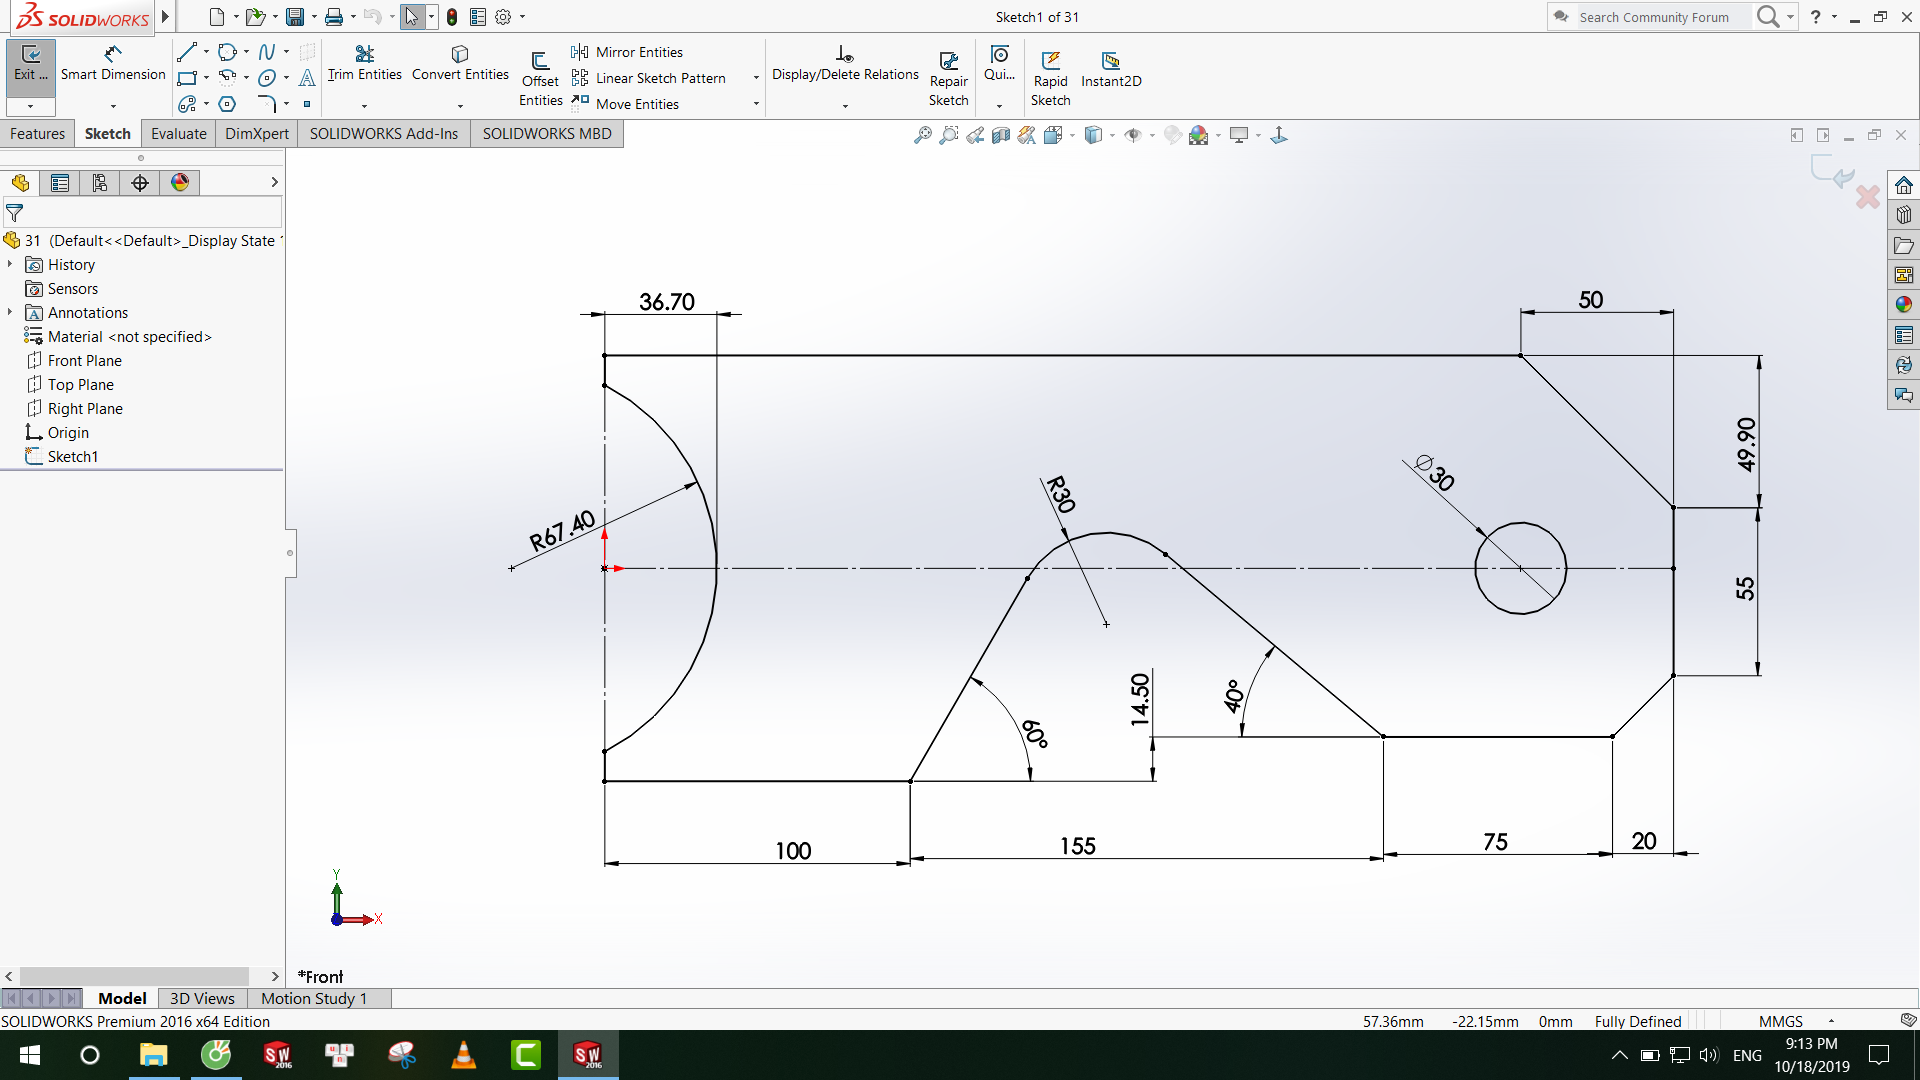Start Rapid Sketch
Image resolution: width=1920 pixels, height=1080 pixels.
coord(1051,78)
